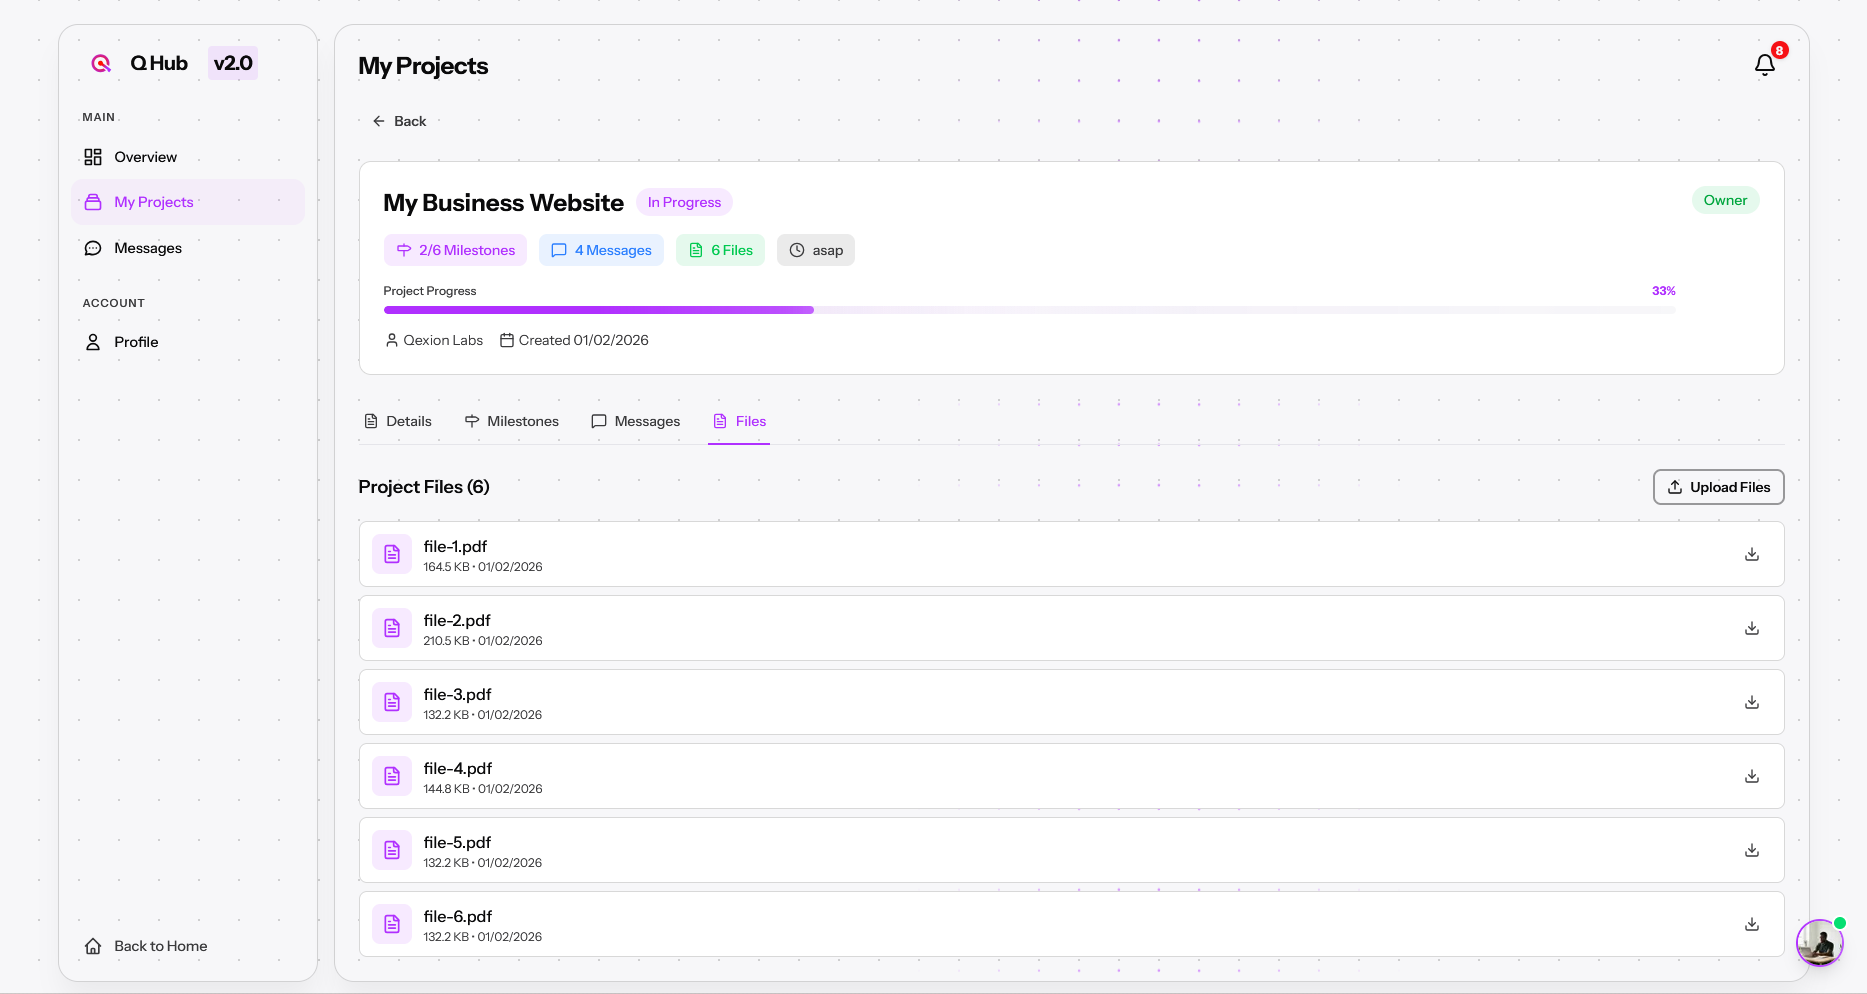
Task: Click the Back link above the project card
Action: pos(399,120)
